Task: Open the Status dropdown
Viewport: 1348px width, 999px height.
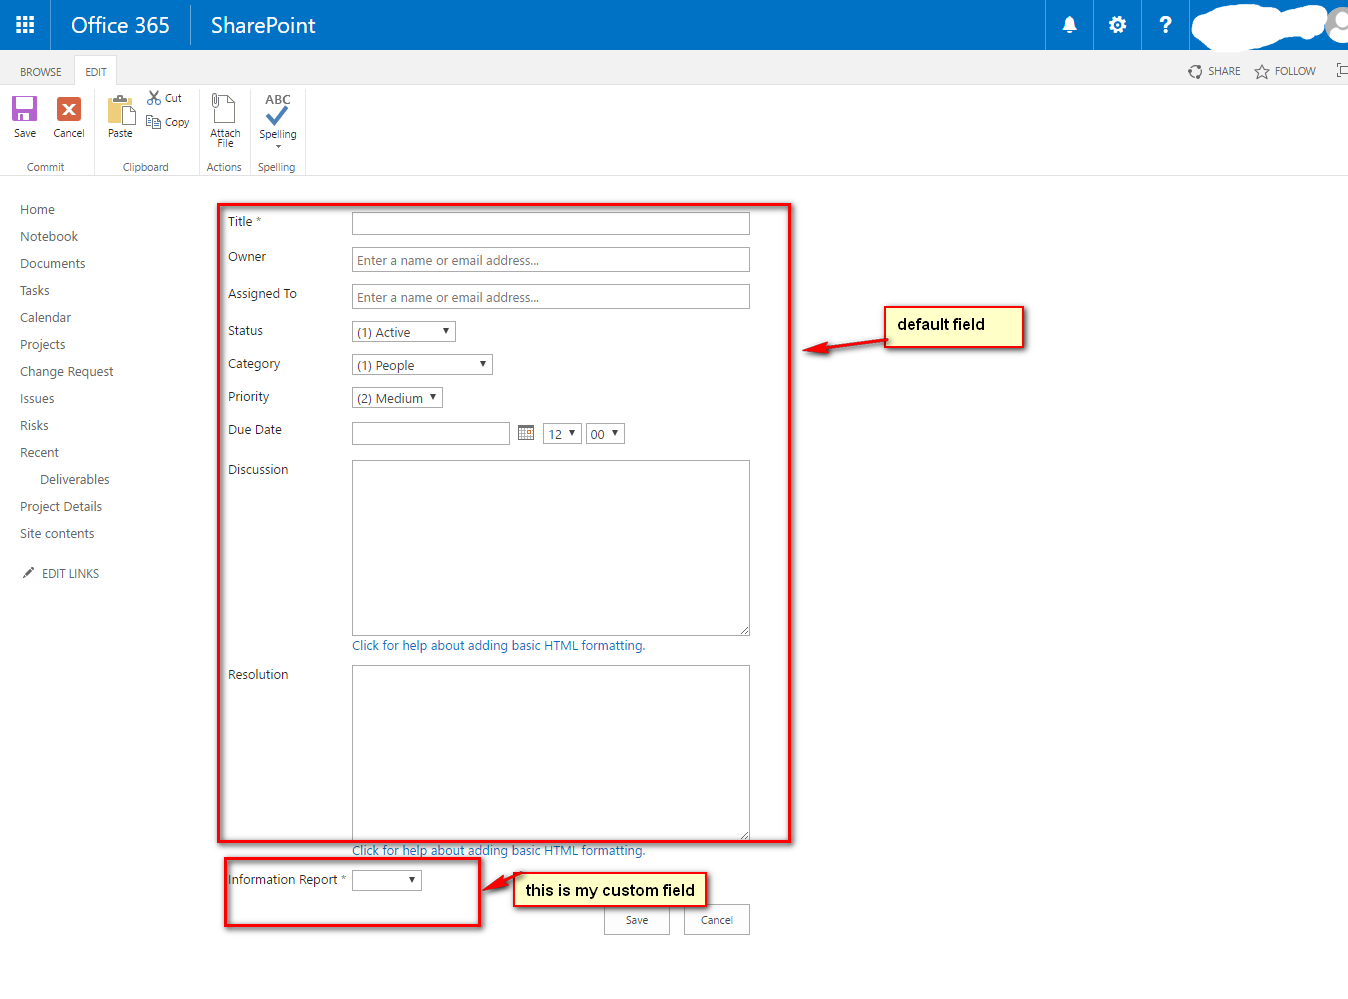Action: click(404, 332)
